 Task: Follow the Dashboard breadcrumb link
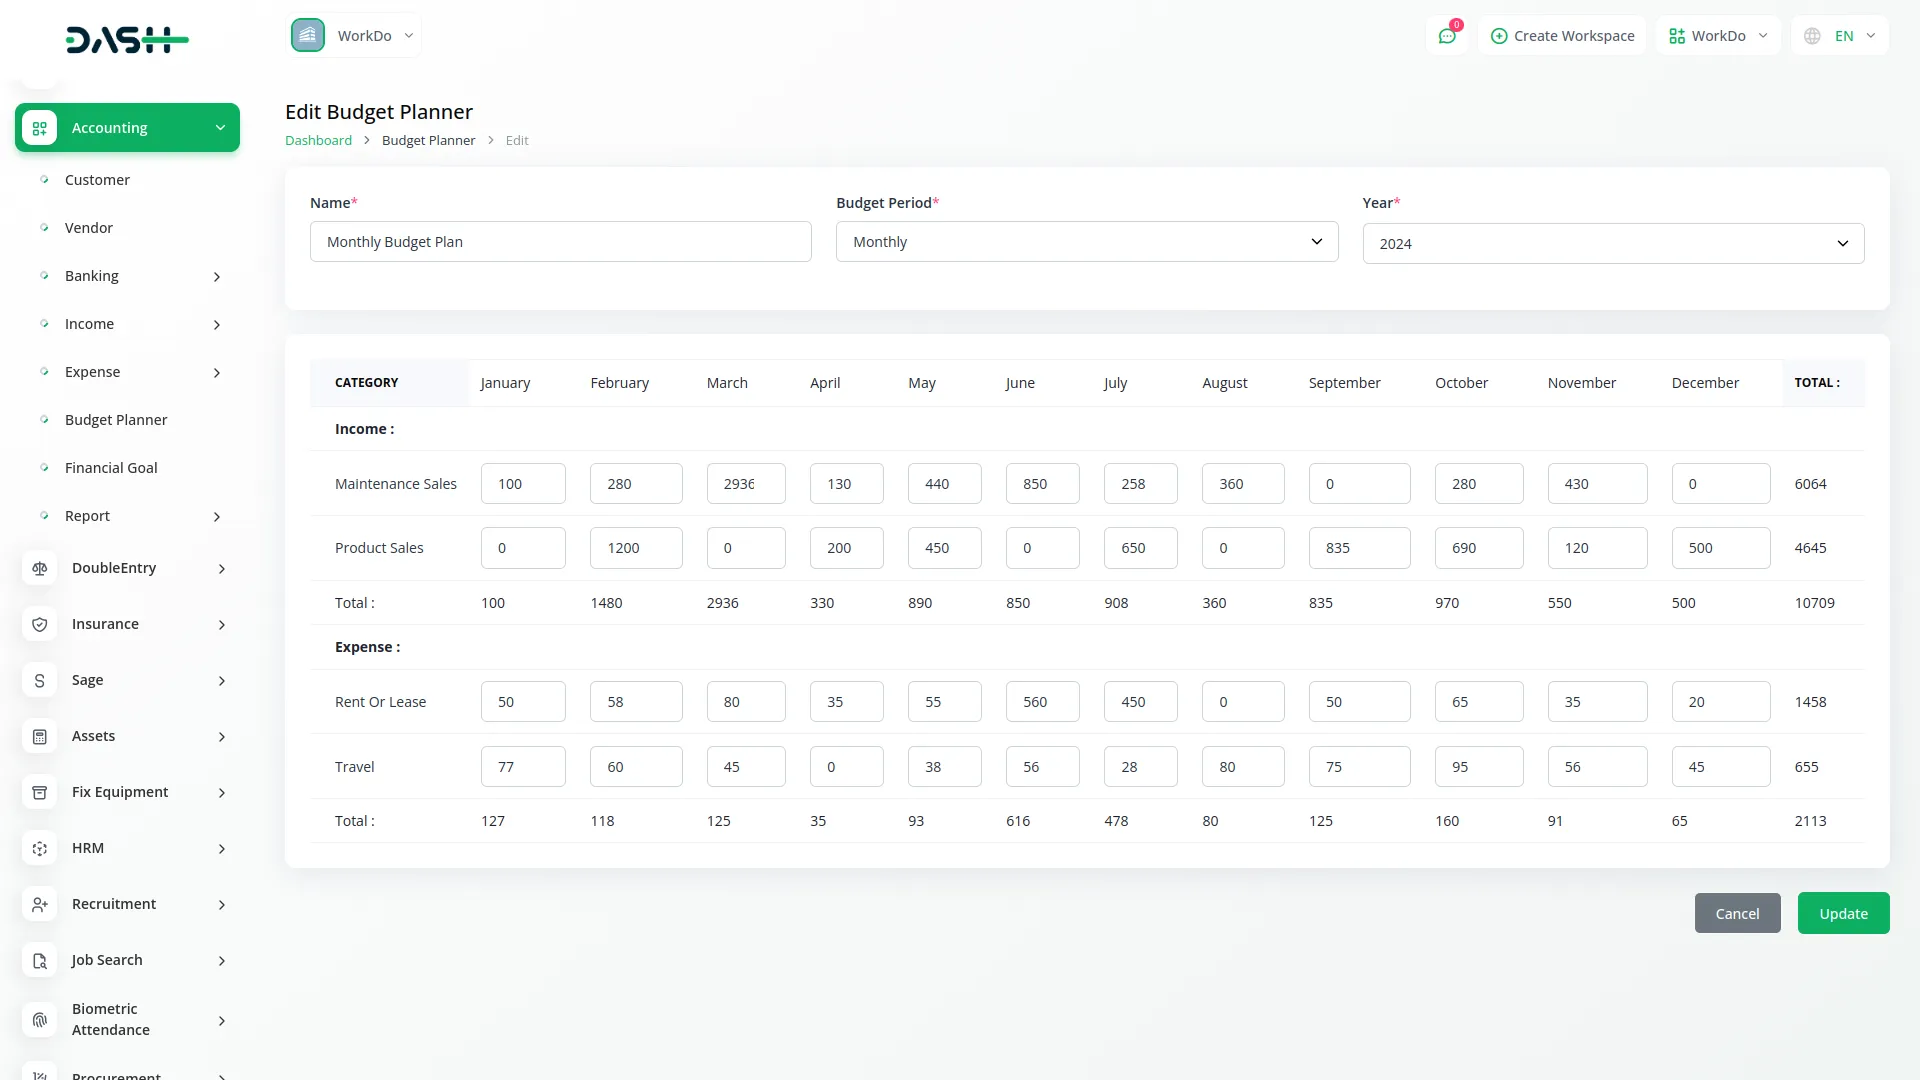(x=318, y=140)
